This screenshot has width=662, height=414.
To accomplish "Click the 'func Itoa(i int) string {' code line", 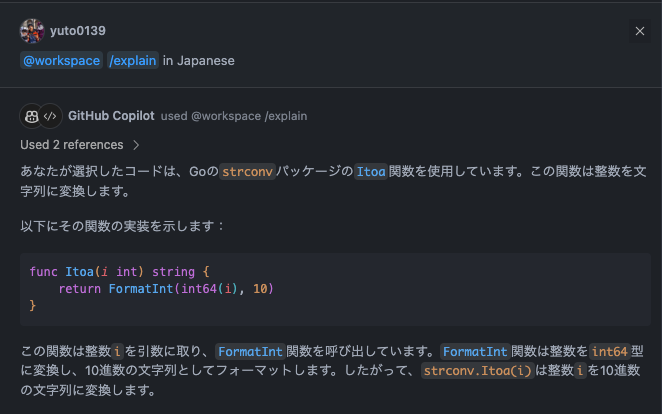I will 119,272.
